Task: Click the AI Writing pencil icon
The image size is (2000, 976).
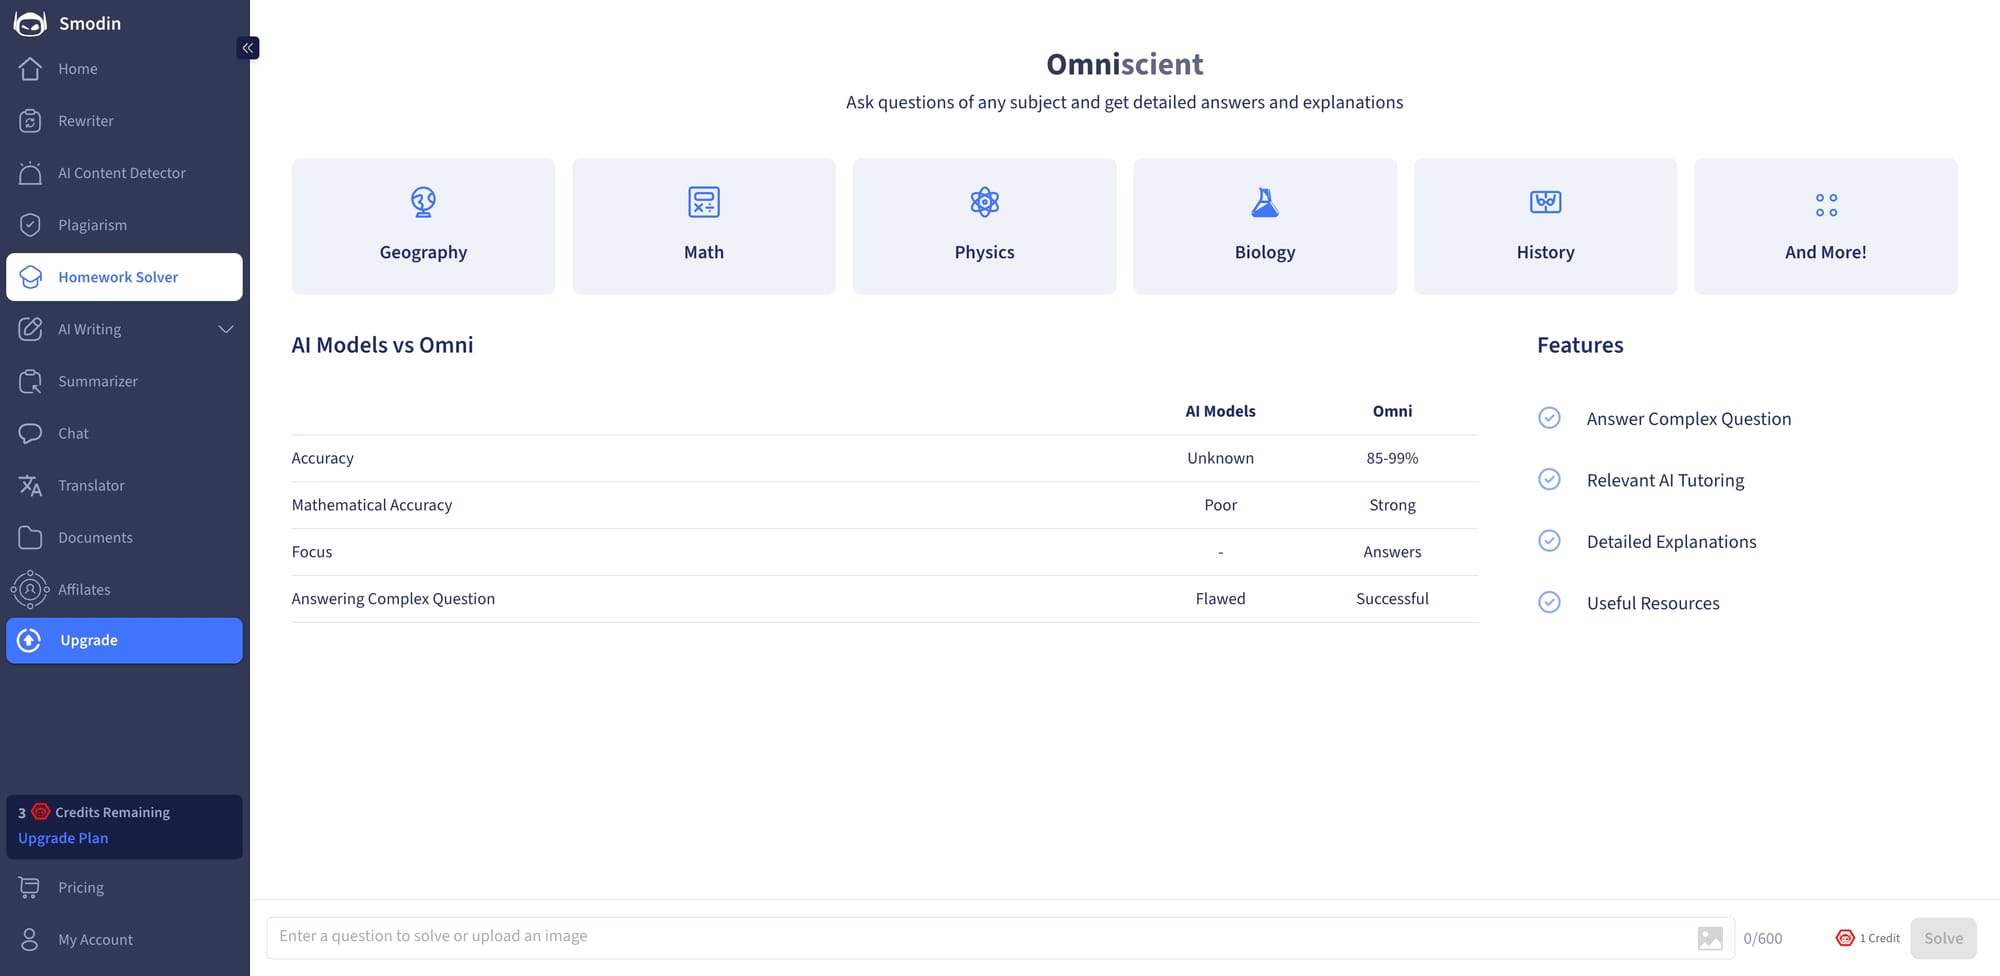Action: click(30, 329)
